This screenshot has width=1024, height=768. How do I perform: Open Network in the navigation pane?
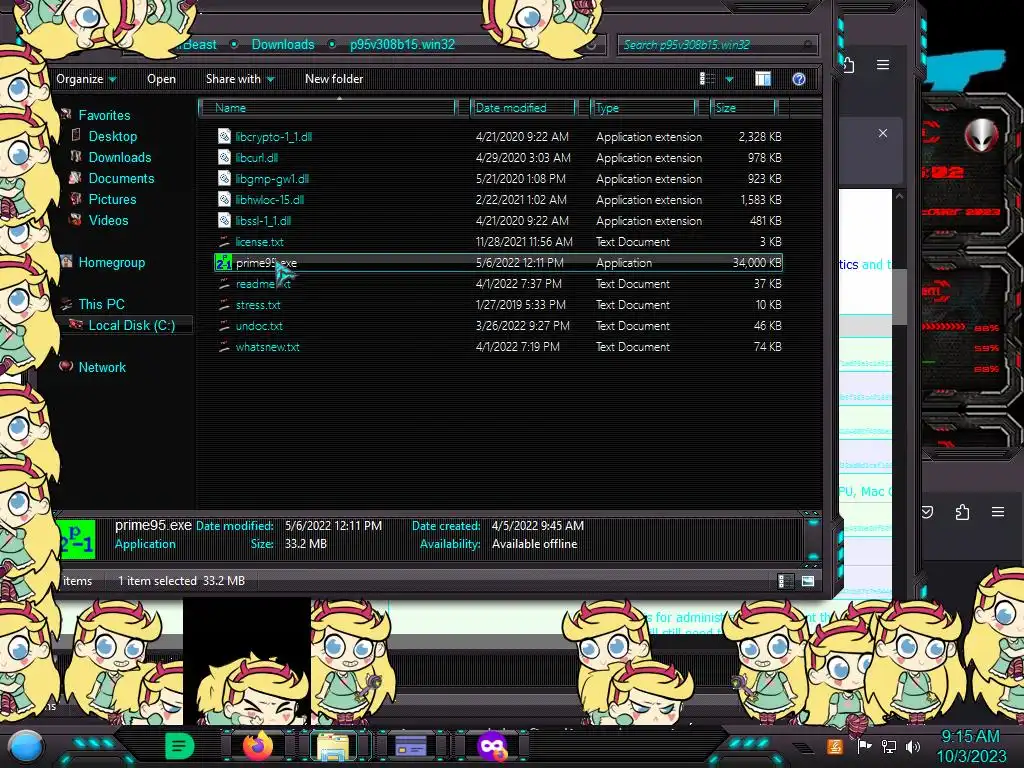pos(102,367)
